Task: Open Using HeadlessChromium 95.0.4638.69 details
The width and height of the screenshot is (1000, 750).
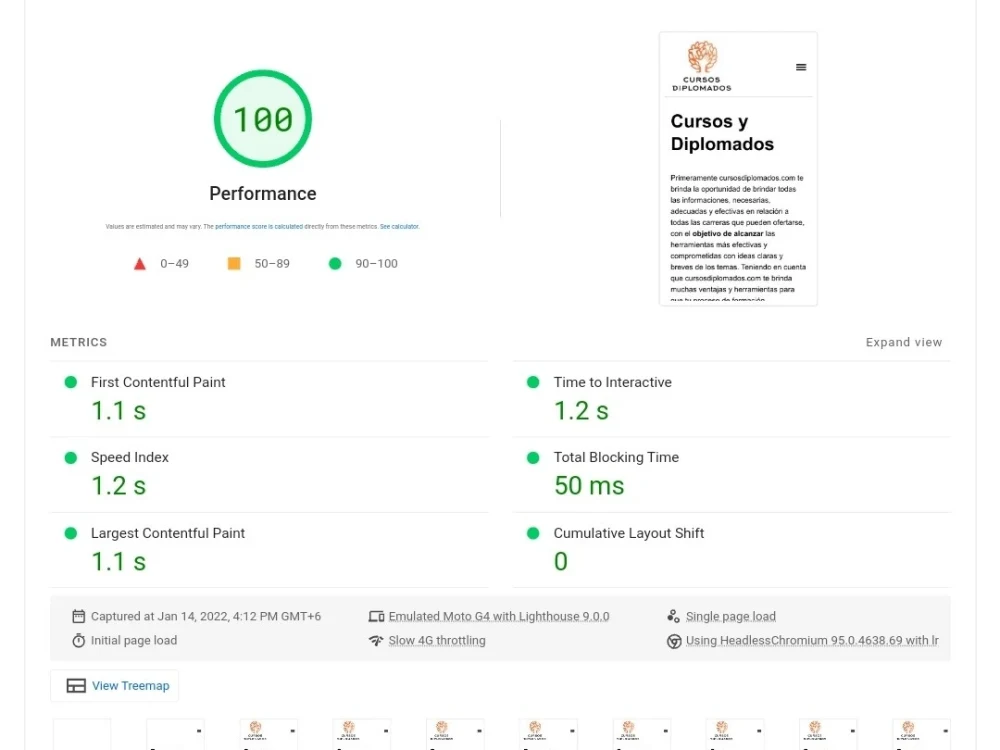Action: 812,640
